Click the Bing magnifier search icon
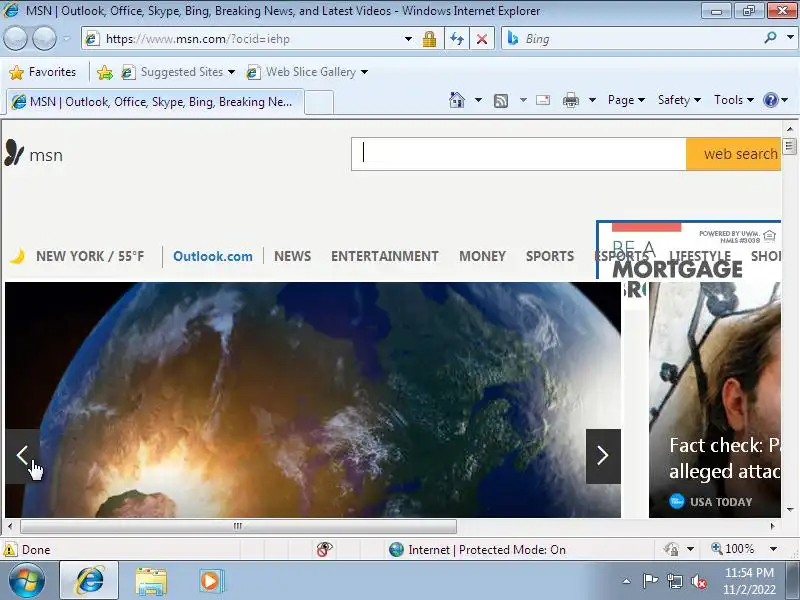800x600 pixels. pos(770,38)
